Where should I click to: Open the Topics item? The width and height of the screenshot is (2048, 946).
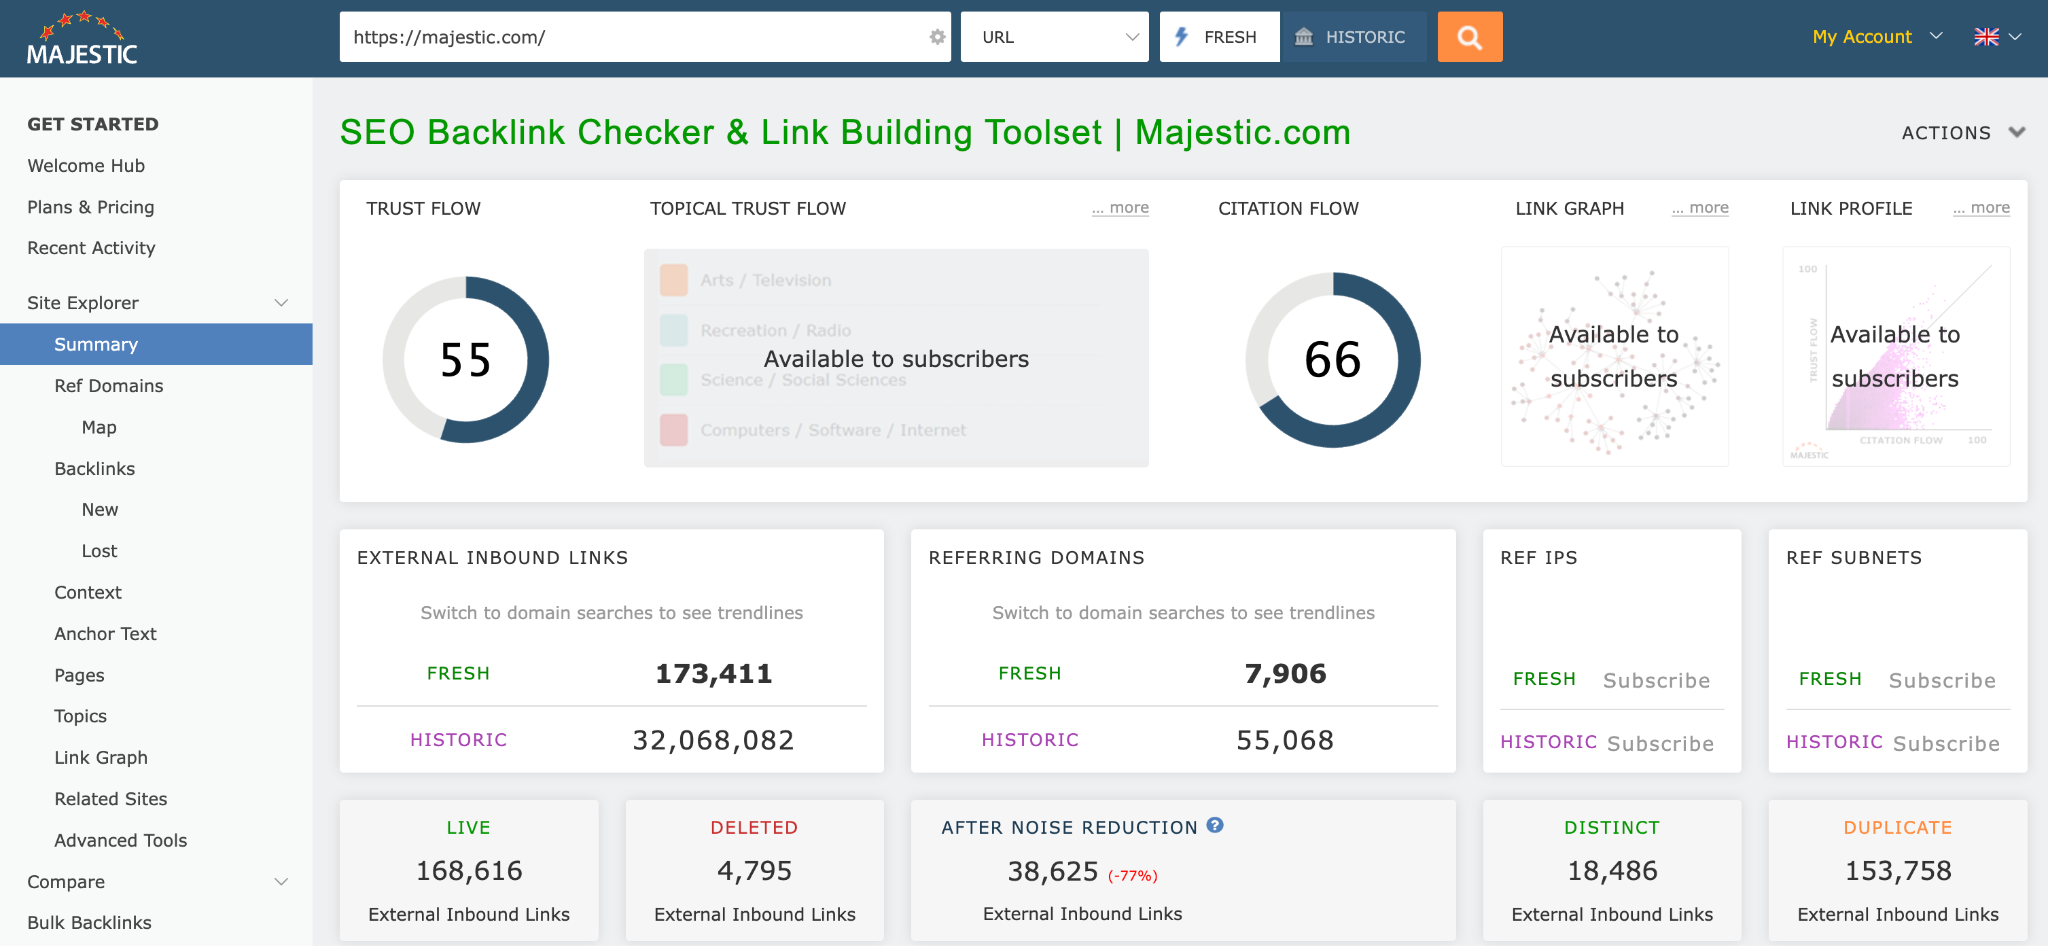coord(80,716)
